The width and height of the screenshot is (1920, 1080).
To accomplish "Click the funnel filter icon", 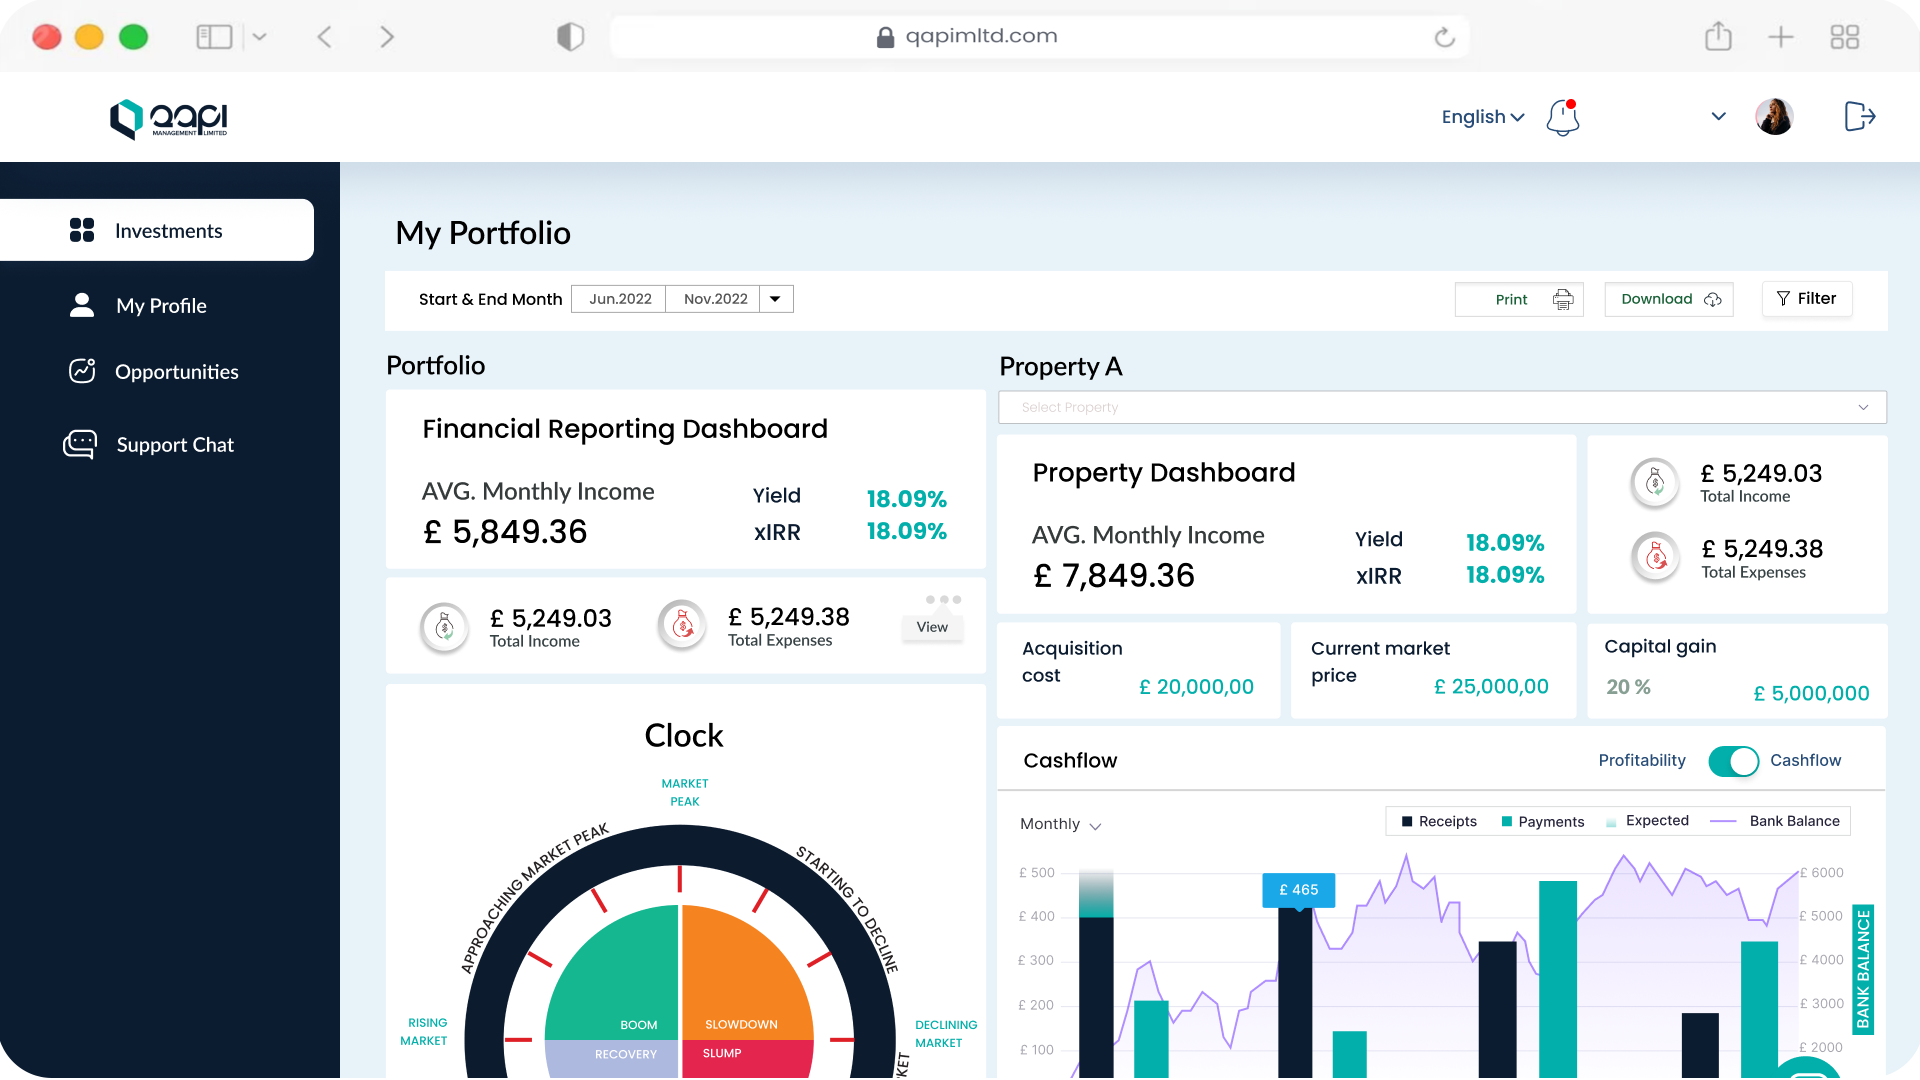I will point(1783,298).
